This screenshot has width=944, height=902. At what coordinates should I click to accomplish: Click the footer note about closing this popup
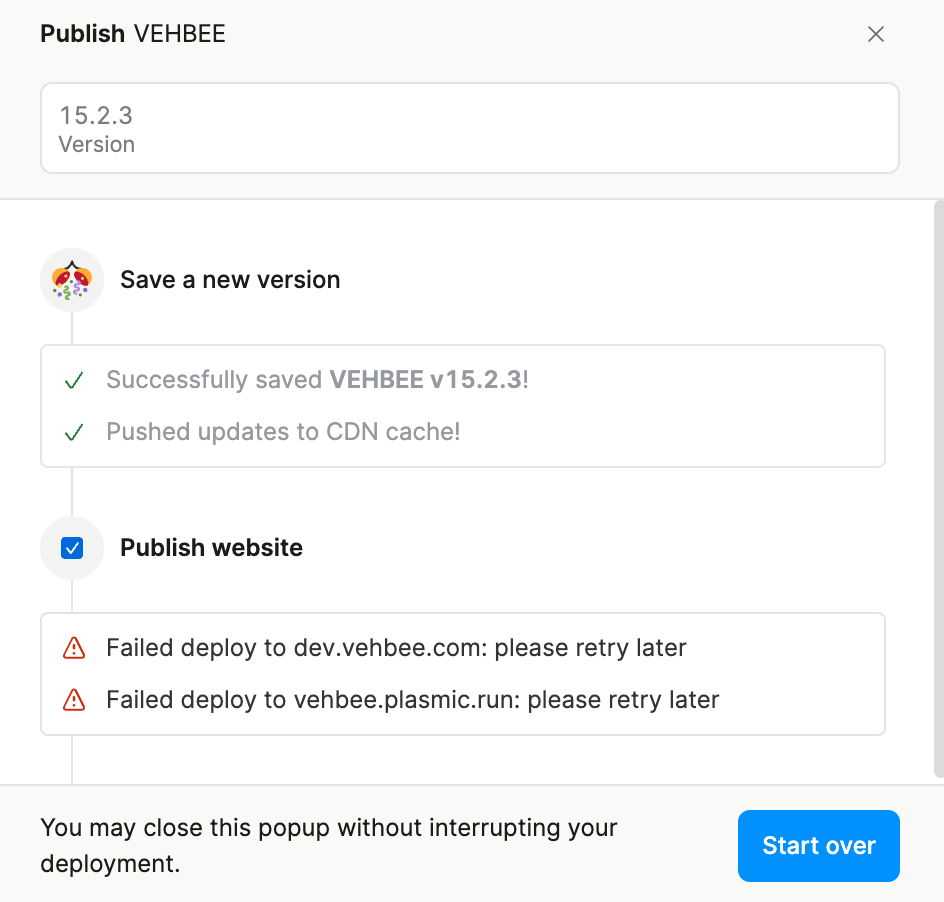tap(329, 846)
